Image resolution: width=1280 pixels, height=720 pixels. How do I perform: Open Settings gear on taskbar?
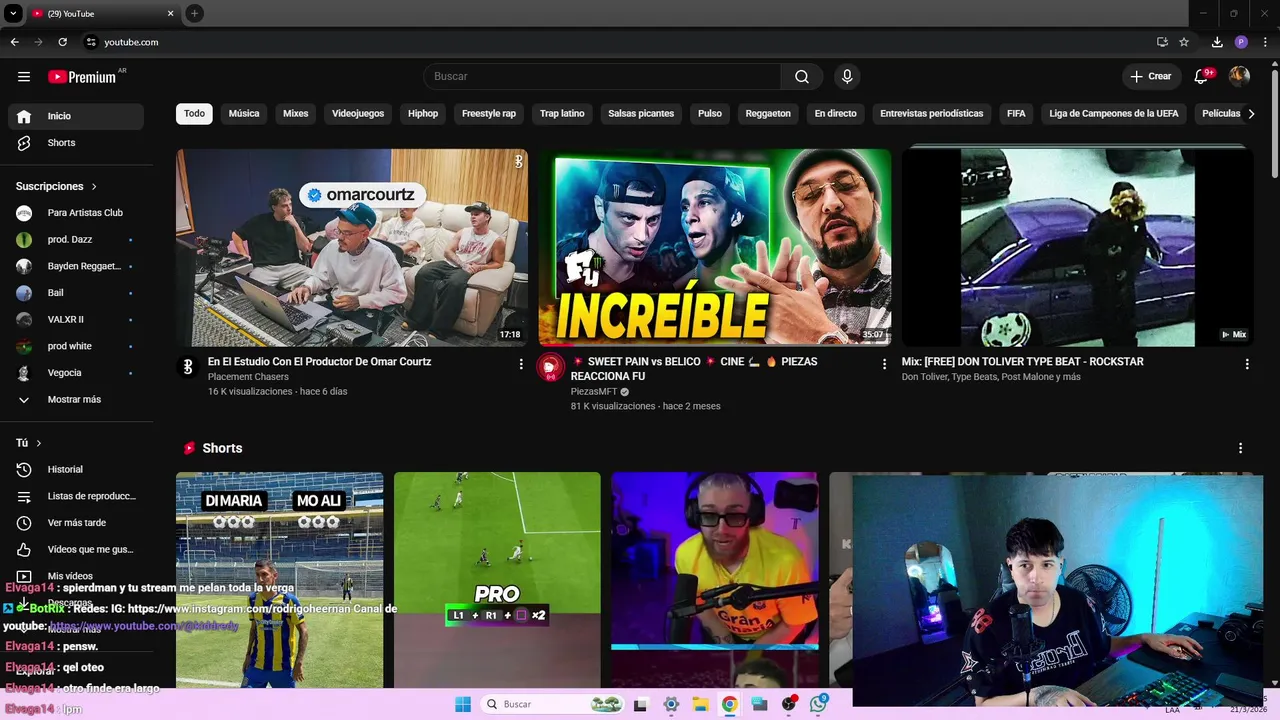pos(671,704)
